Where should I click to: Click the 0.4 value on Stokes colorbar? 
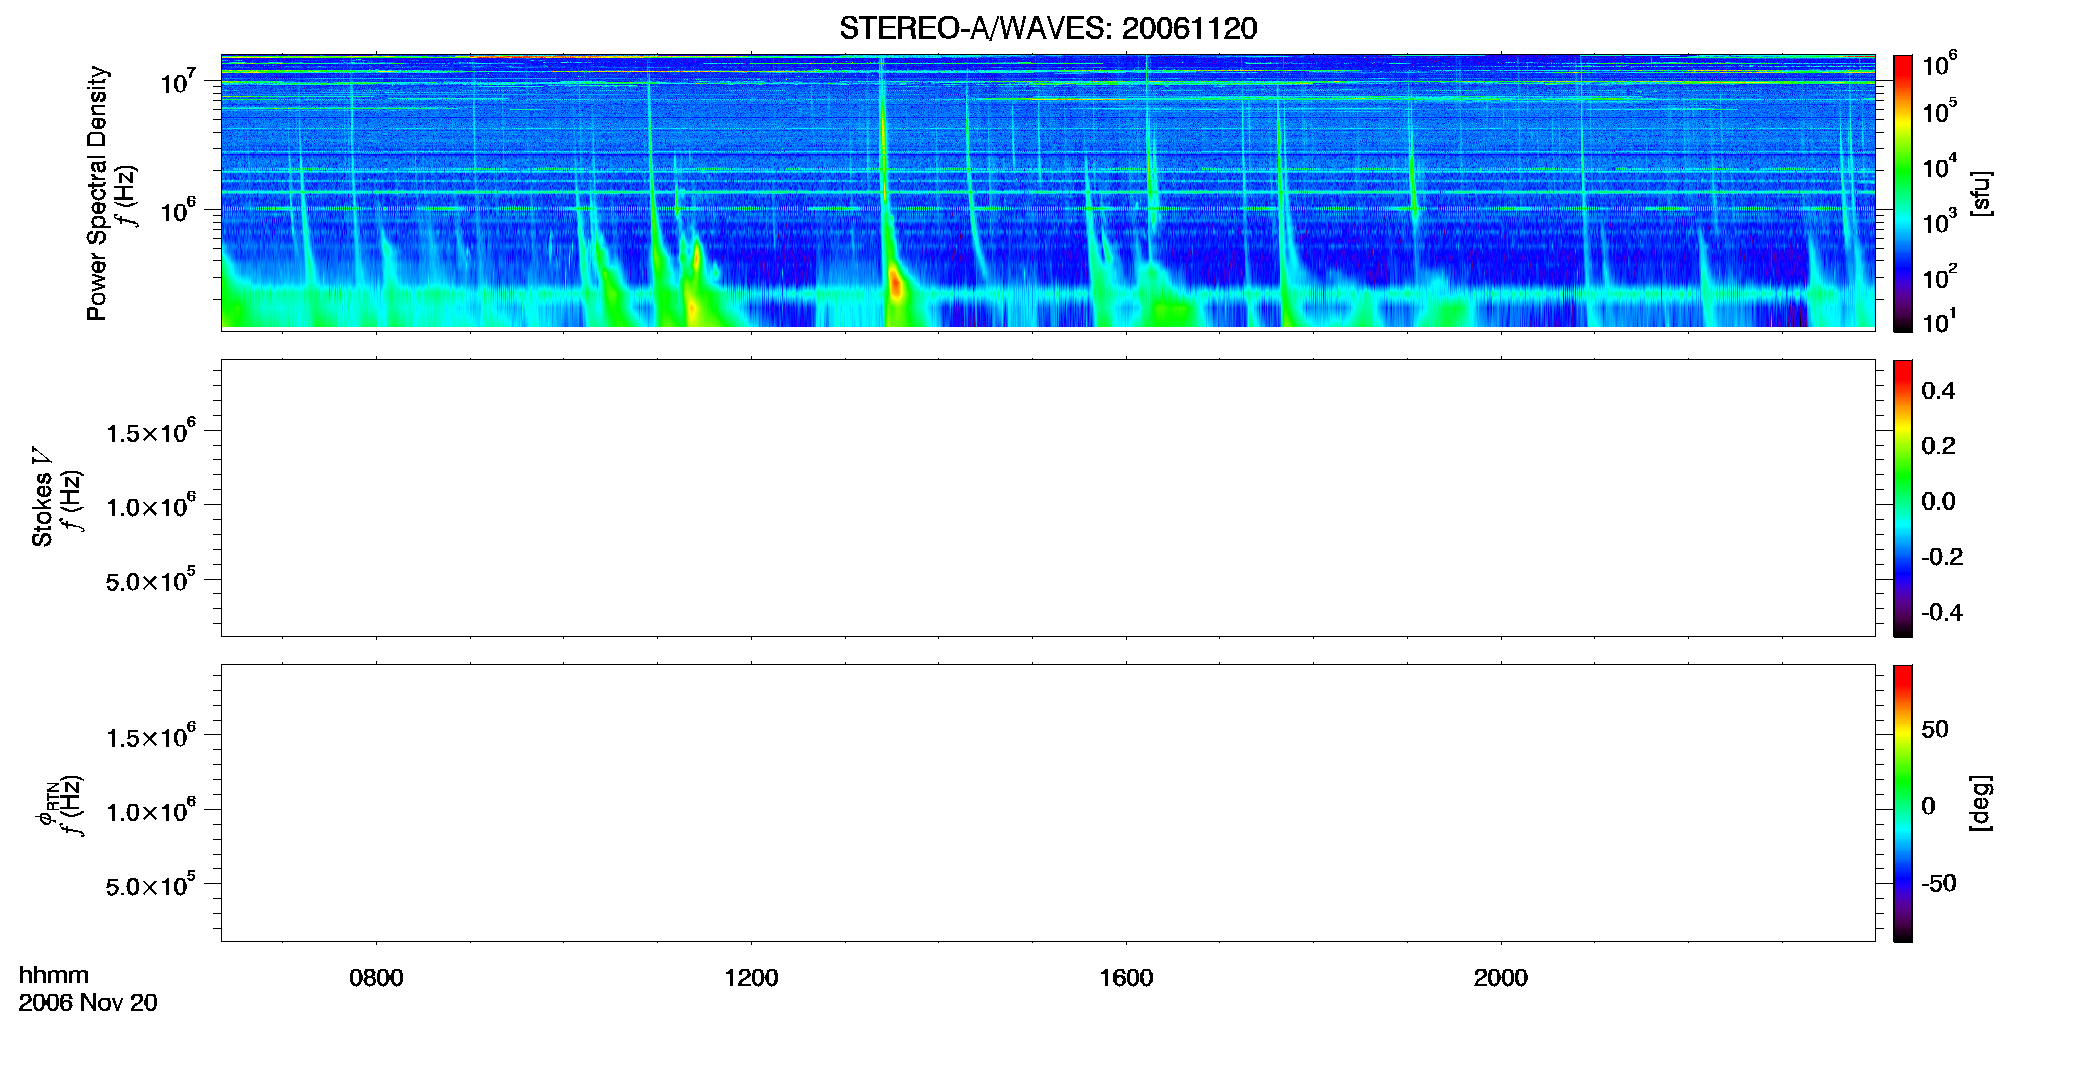[1938, 391]
